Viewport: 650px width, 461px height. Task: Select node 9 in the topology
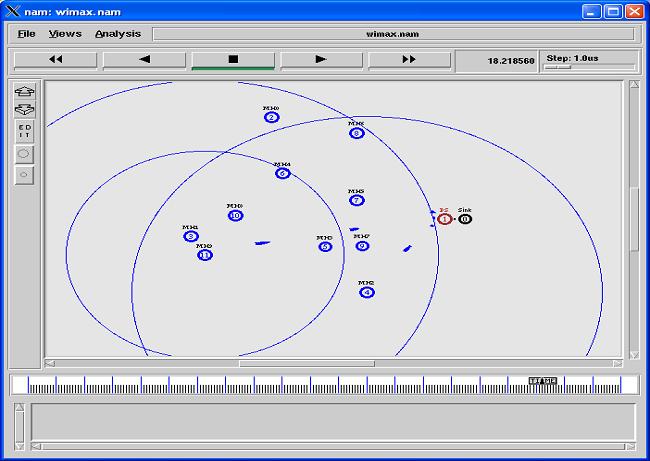point(362,246)
